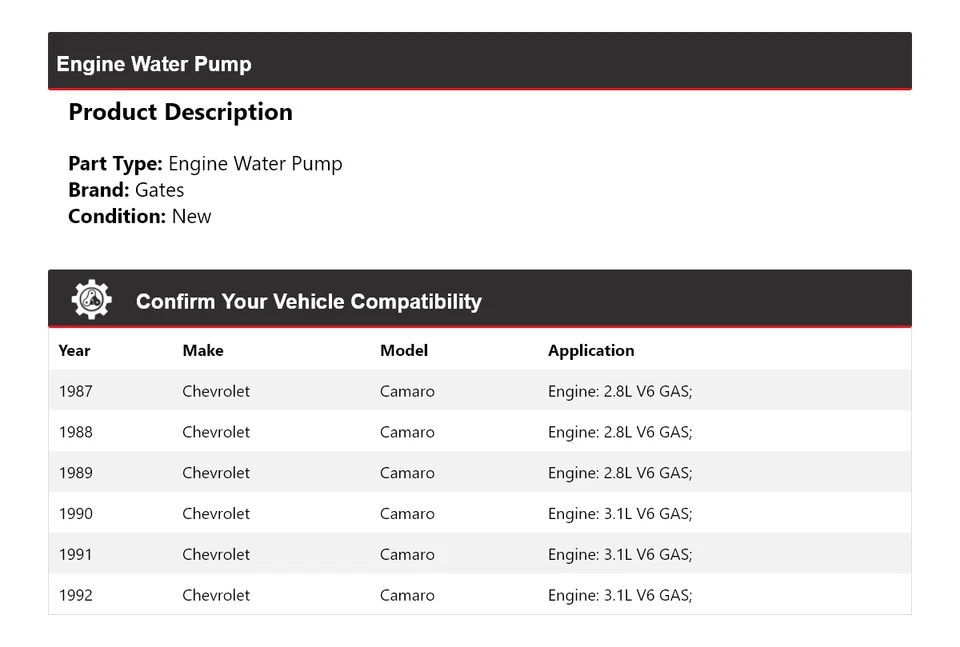The image size is (960, 647).
Task: Click Camaro in the 1990 row
Action: click(407, 514)
